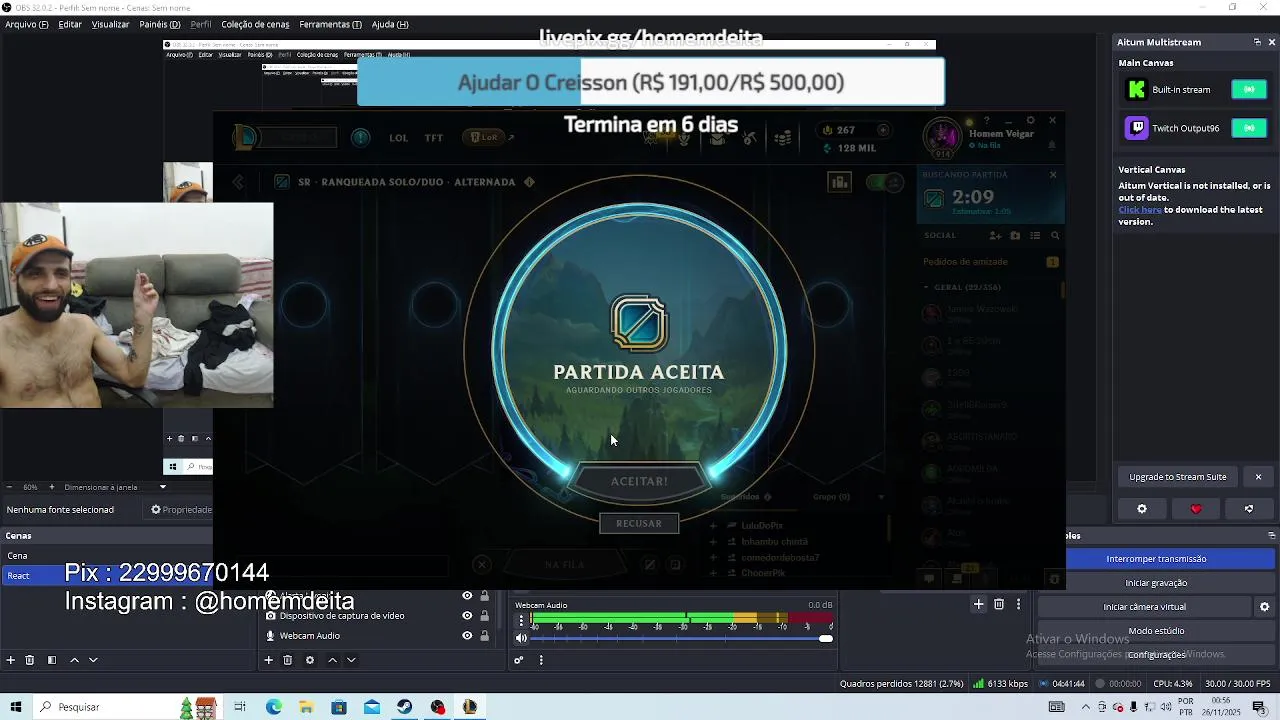Add a new source with plus icon
This screenshot has height=720, width=1280.
[268, 660]
